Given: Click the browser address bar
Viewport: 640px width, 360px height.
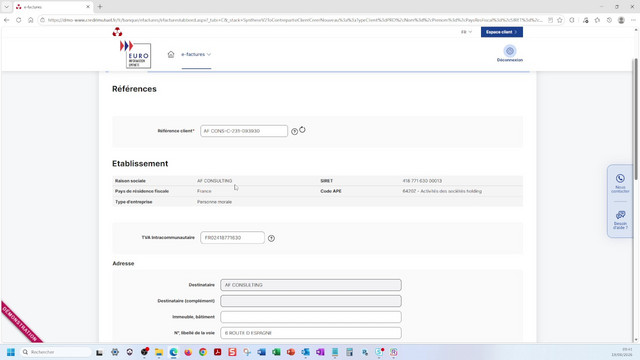Looking at the screenshot, I should (294, 20).
